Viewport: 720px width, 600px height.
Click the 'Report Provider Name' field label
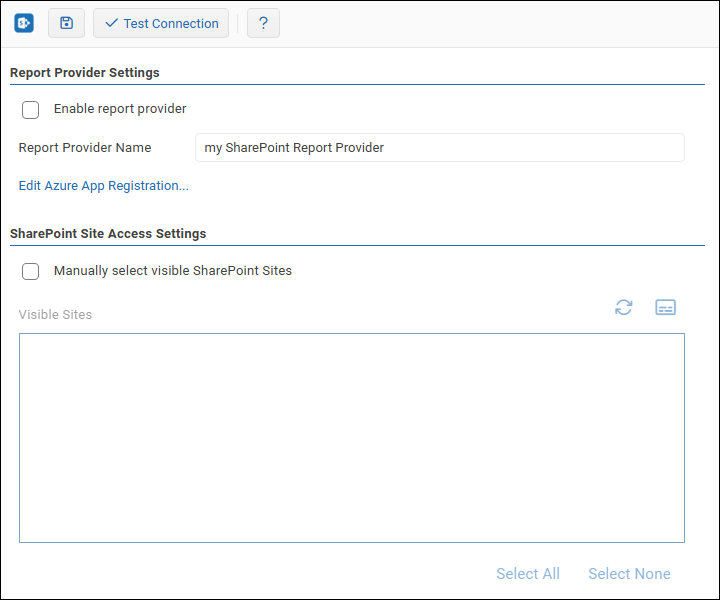click(x=85, y=148)
